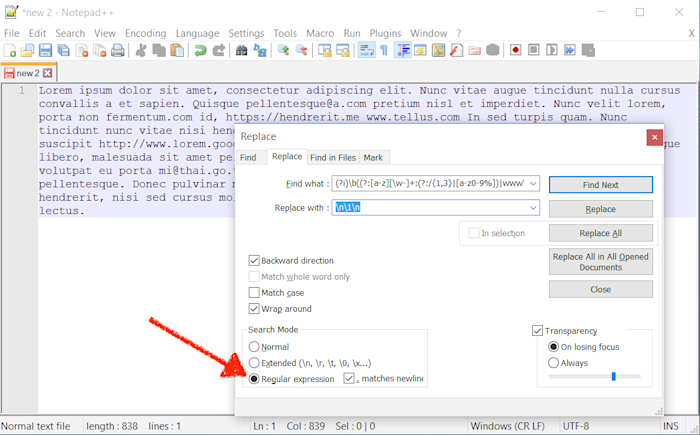Toggle the Word Wrap toolbar icon

click(367, 50)
